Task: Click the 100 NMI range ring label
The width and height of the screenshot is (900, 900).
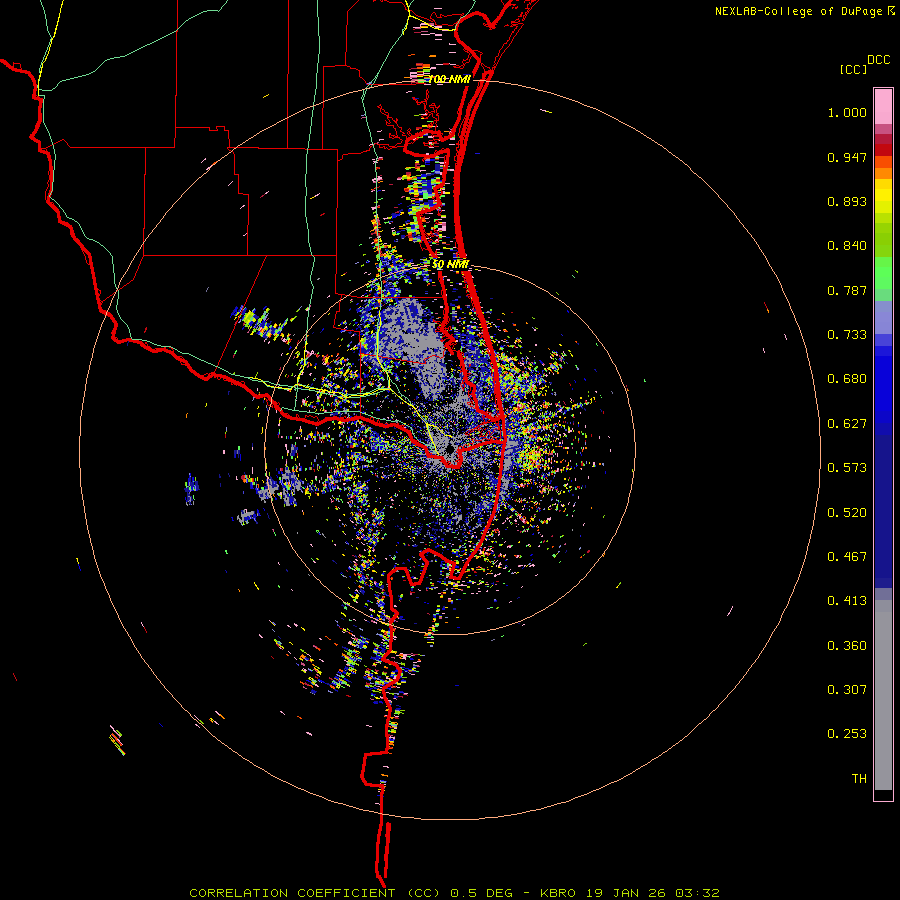Action: [449, 79]
